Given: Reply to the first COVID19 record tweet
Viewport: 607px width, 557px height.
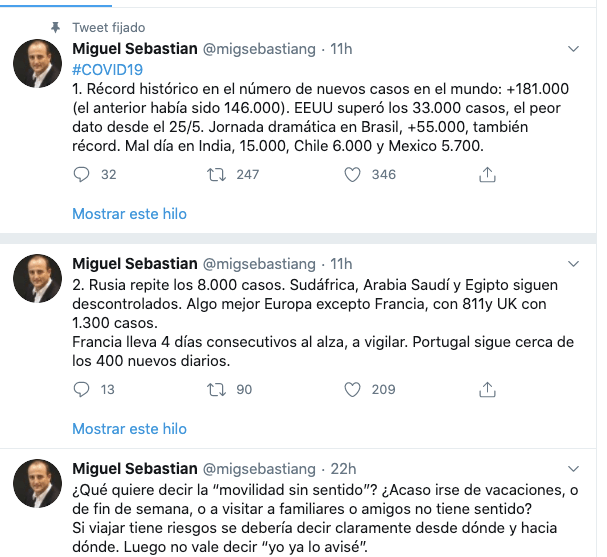Looking at the screenshot, I should (x=82, y=174).
